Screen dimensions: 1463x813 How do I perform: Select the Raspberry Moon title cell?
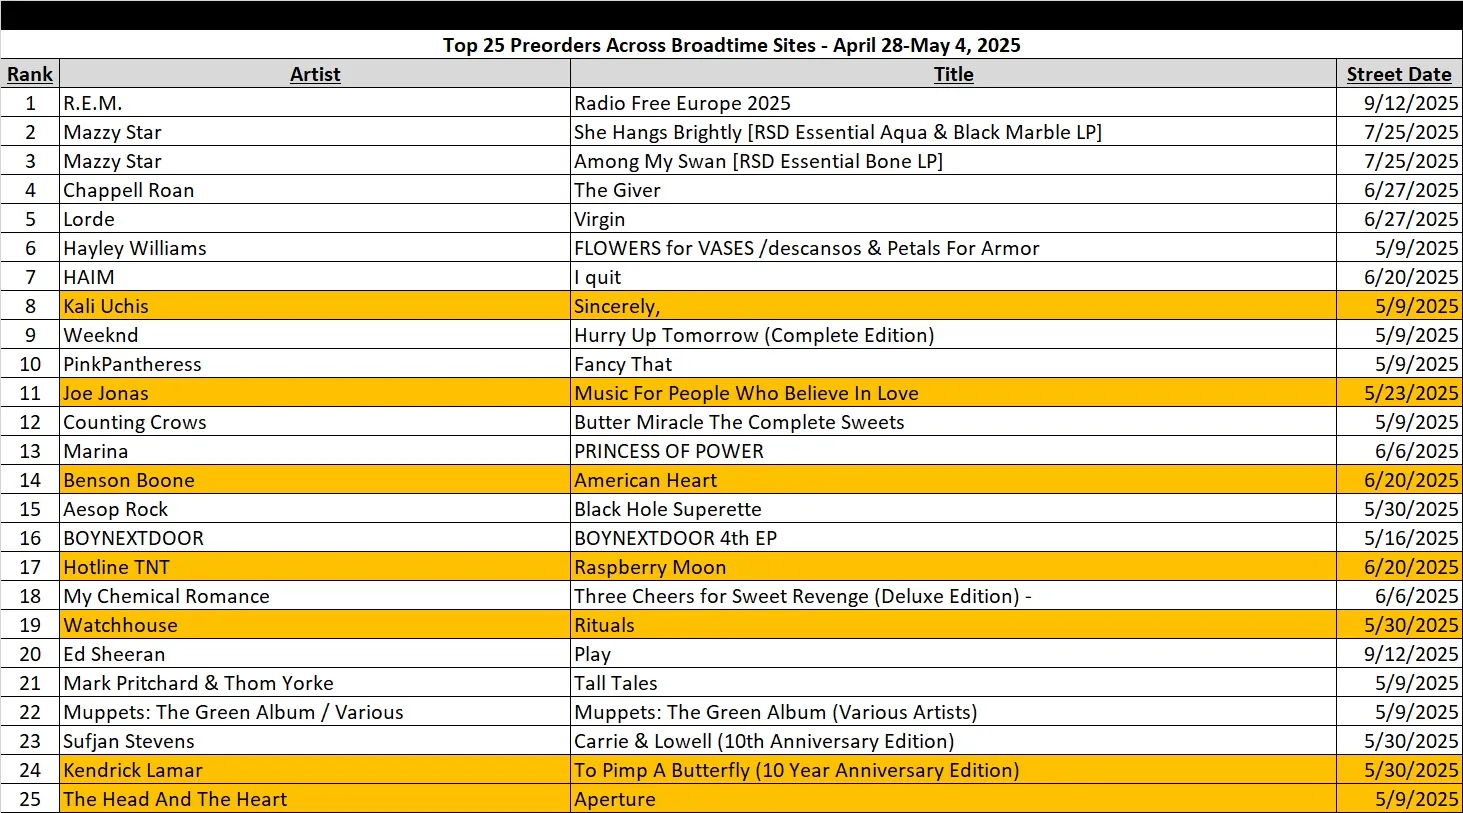953,567
